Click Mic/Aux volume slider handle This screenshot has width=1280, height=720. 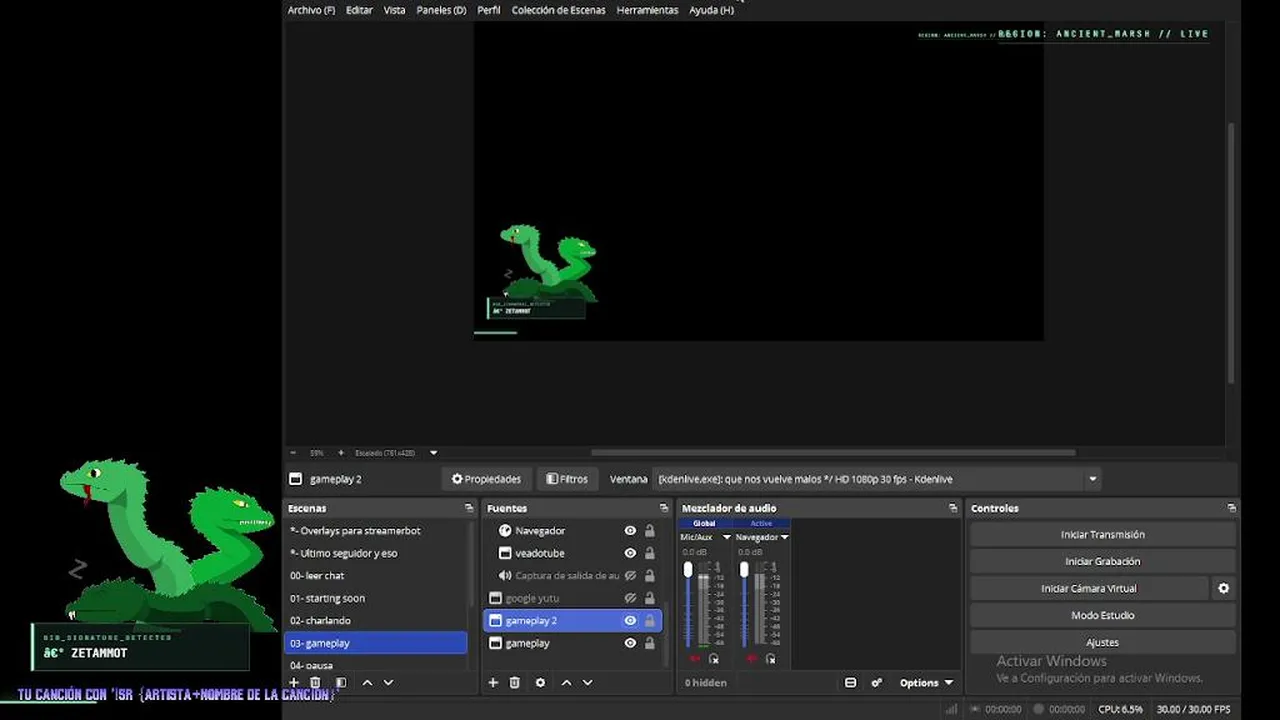pos(688,569)
